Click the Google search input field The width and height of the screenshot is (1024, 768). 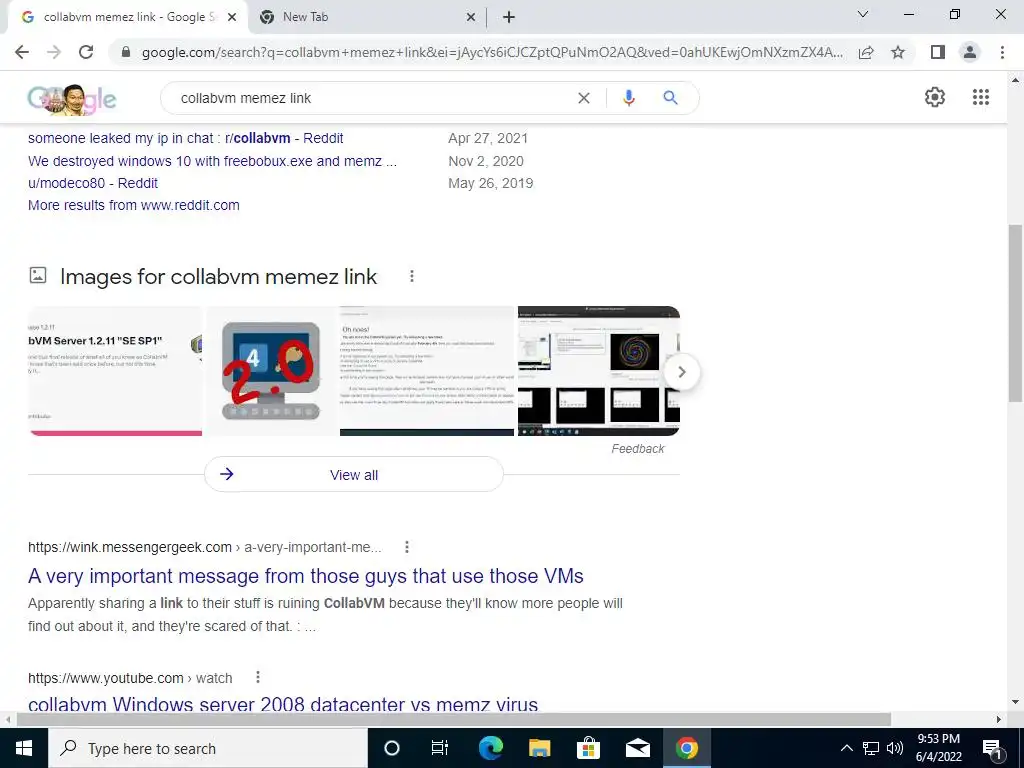coord(372,98)
